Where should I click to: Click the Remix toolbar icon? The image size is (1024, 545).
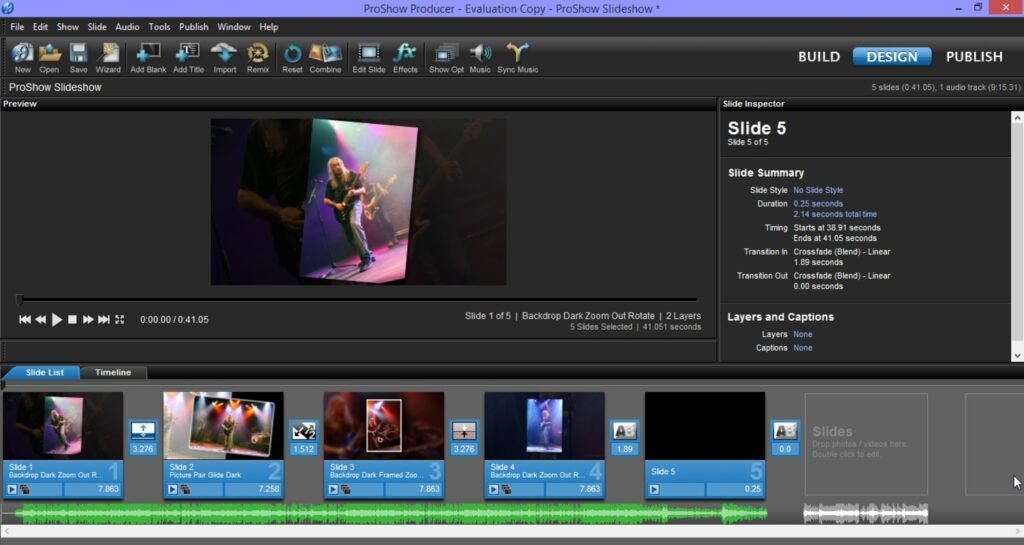tap(258, 57)
